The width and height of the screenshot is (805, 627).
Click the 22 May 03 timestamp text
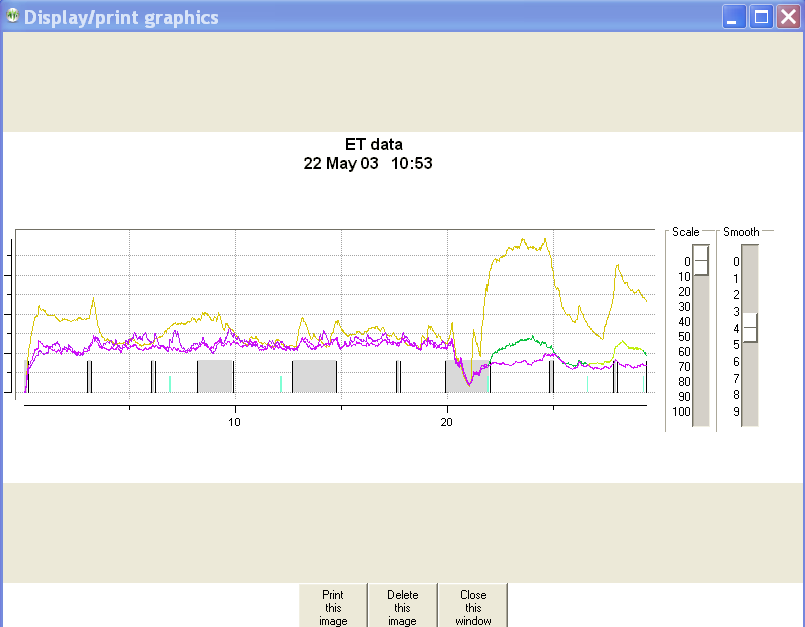tap(340, 163)
